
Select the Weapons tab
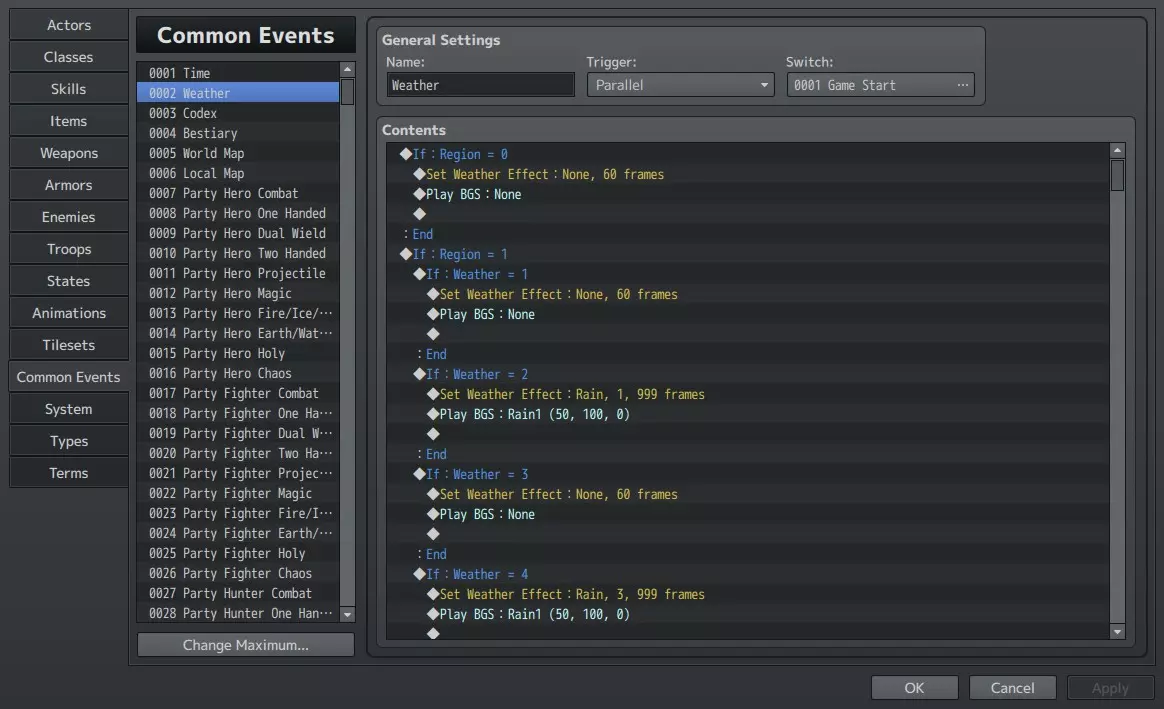pos(68,152)
